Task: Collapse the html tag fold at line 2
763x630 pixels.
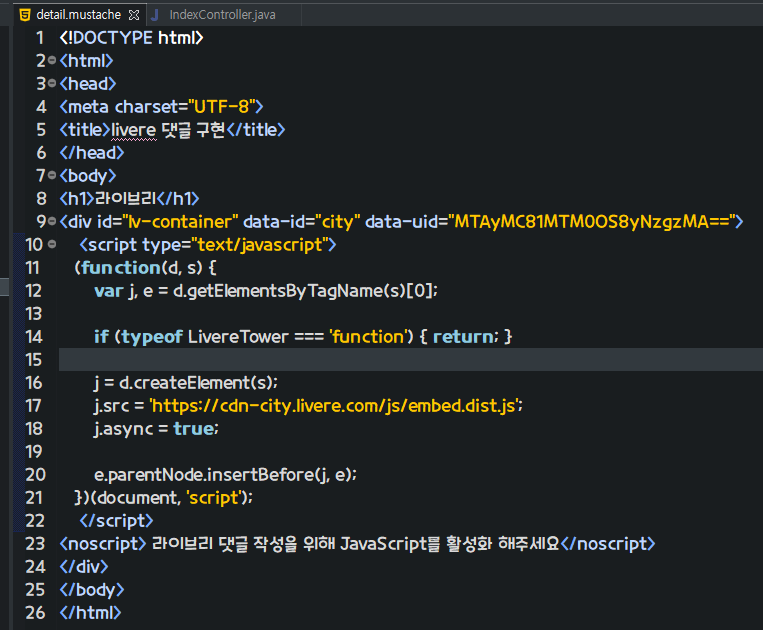Action: click(x=52, y=60)
